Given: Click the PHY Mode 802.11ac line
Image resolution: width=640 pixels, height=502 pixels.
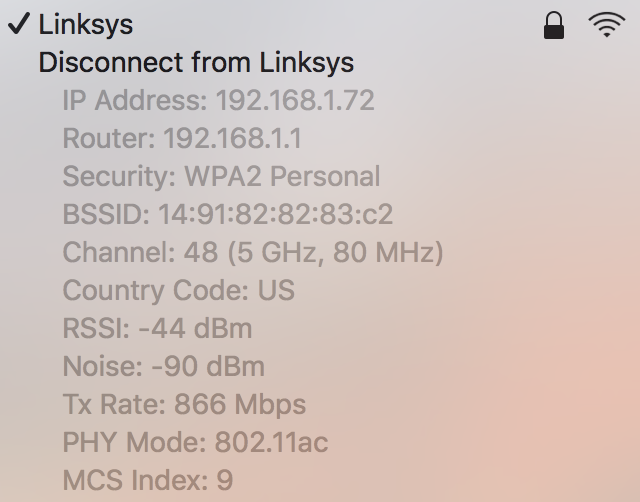Looking at the screenshot, I should (x=195, y=442).
